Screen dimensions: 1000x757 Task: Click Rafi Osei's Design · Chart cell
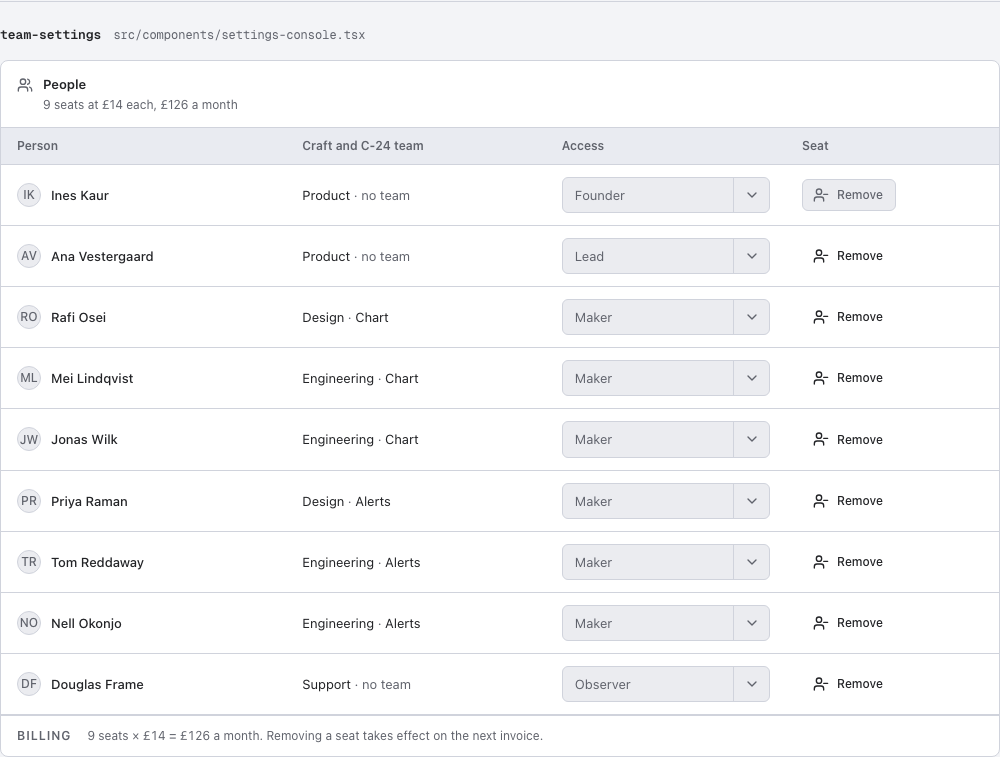tap(345, 318)
